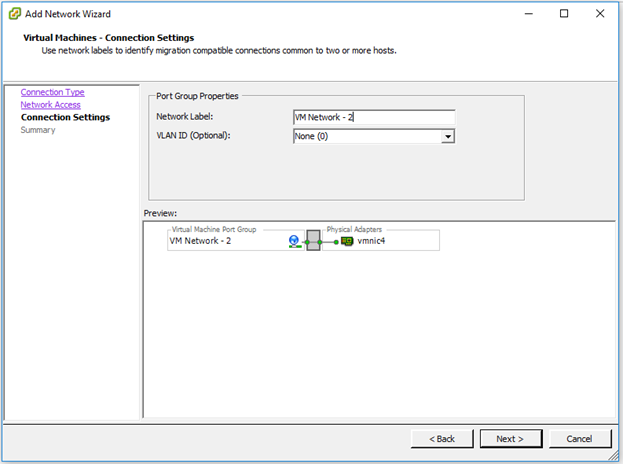
Task: Click inside the Network Label text field
Action: click(374, 117)
